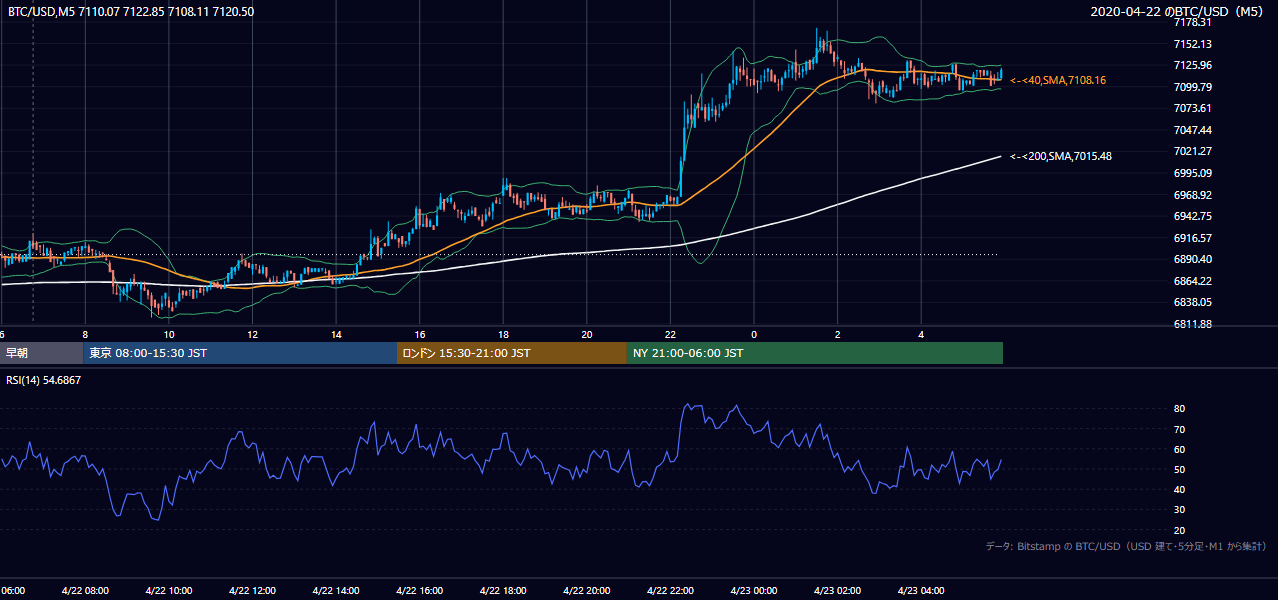Click hour tick 22 under price chart
The image size is (1278, 600).
click(x=670, y=334)
